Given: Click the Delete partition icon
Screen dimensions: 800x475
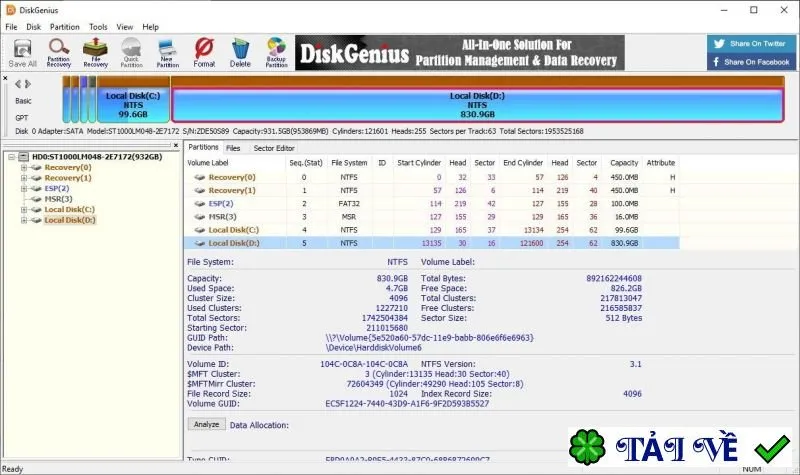Looking at the screenshot, I should point(240,53).
